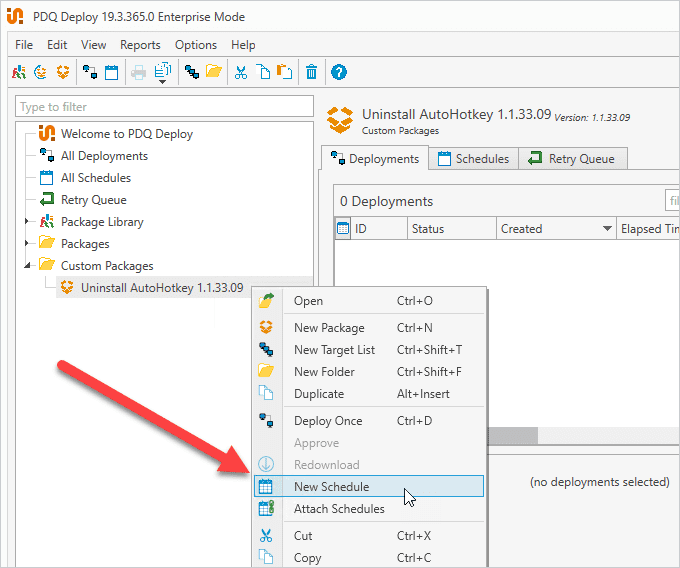Select the Packages folder in tree
Viewport: 680px width, 568px height.
pyautogui.click(x=85, y=244)
